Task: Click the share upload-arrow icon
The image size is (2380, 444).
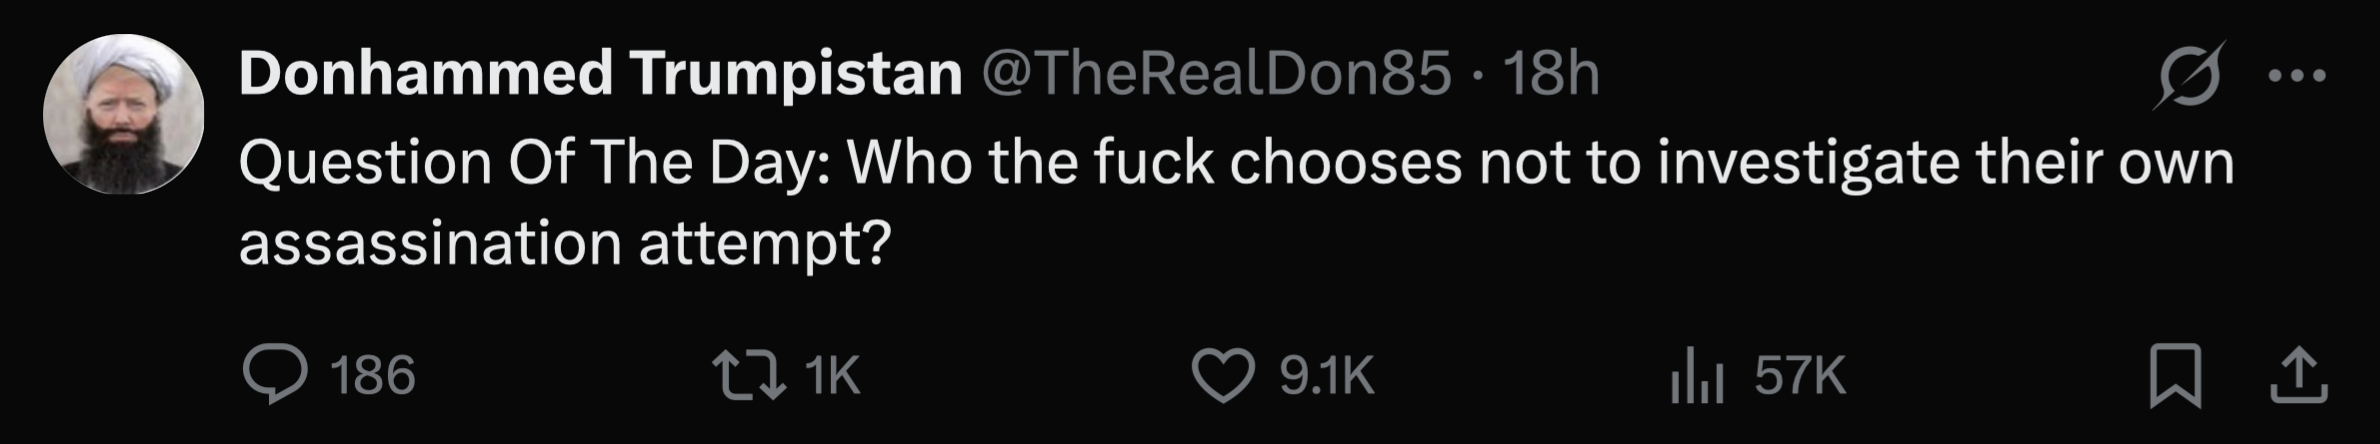Action: coord(2299,375)
